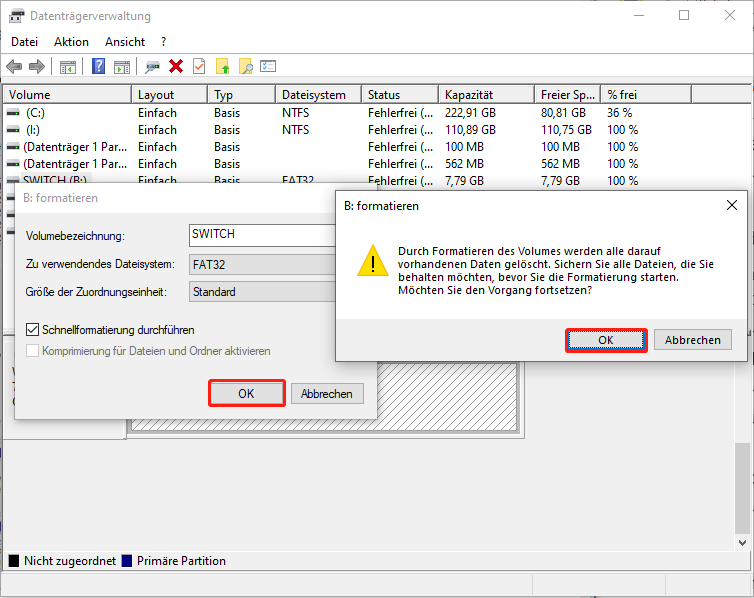Confirm warning dialog with OK
The width and height of the screenshot is (754, 598).
tap(605, 340)
